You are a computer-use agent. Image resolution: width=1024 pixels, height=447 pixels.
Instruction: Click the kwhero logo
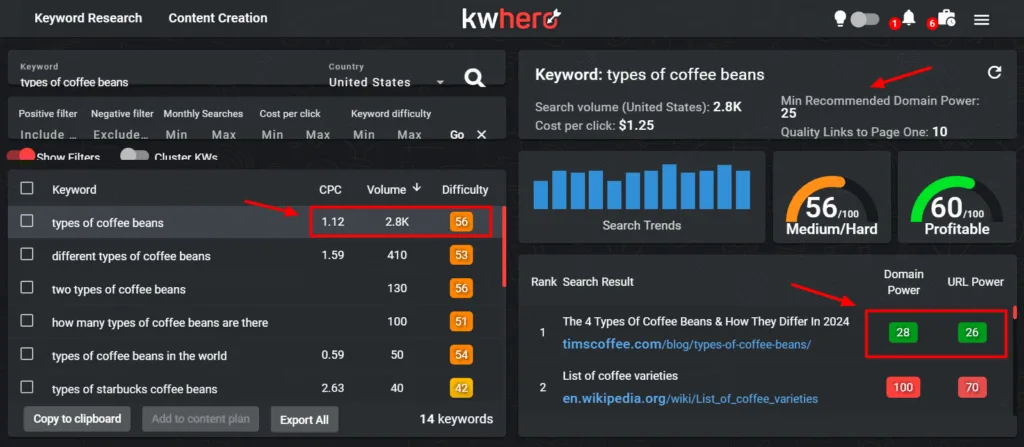click(x=512, y=18)
